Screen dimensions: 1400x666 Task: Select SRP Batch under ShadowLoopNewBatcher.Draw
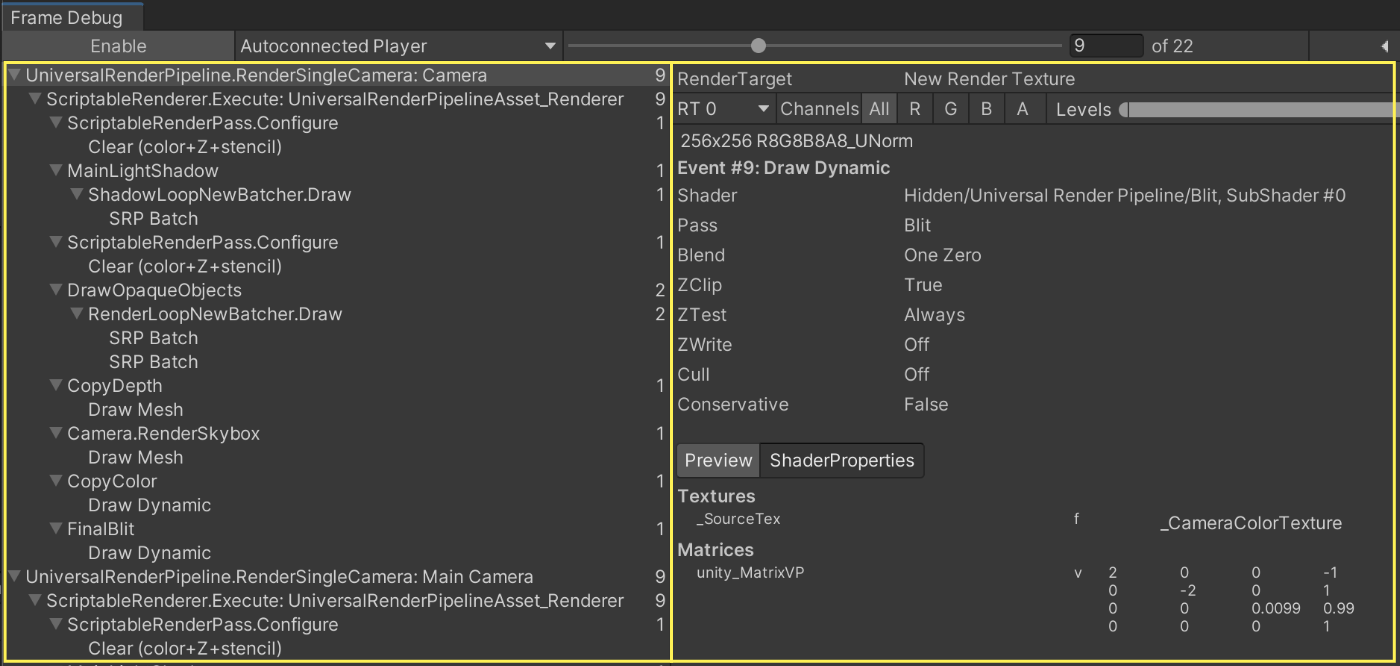[153, 218]
